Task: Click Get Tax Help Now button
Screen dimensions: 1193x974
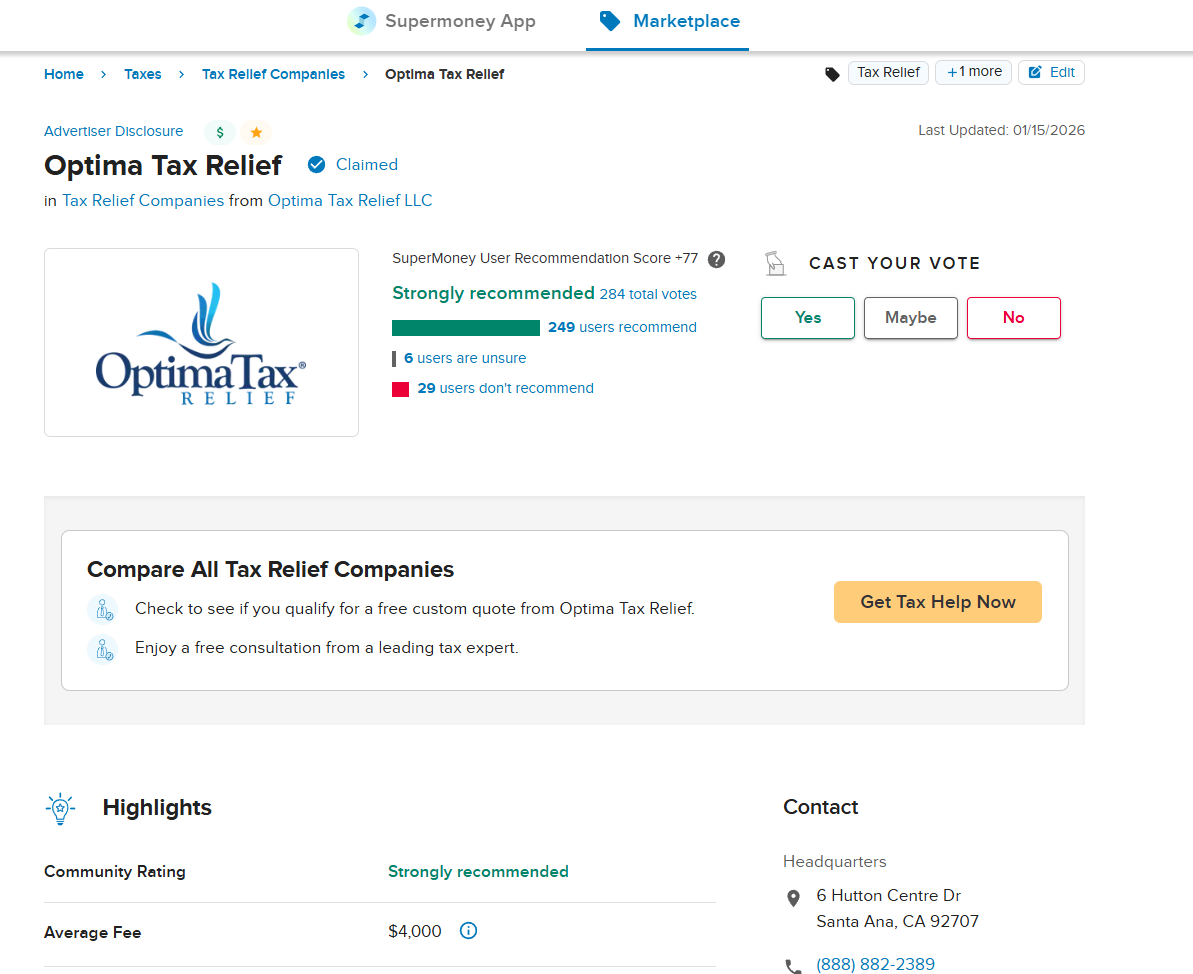Action: click(x=937, y=602)
